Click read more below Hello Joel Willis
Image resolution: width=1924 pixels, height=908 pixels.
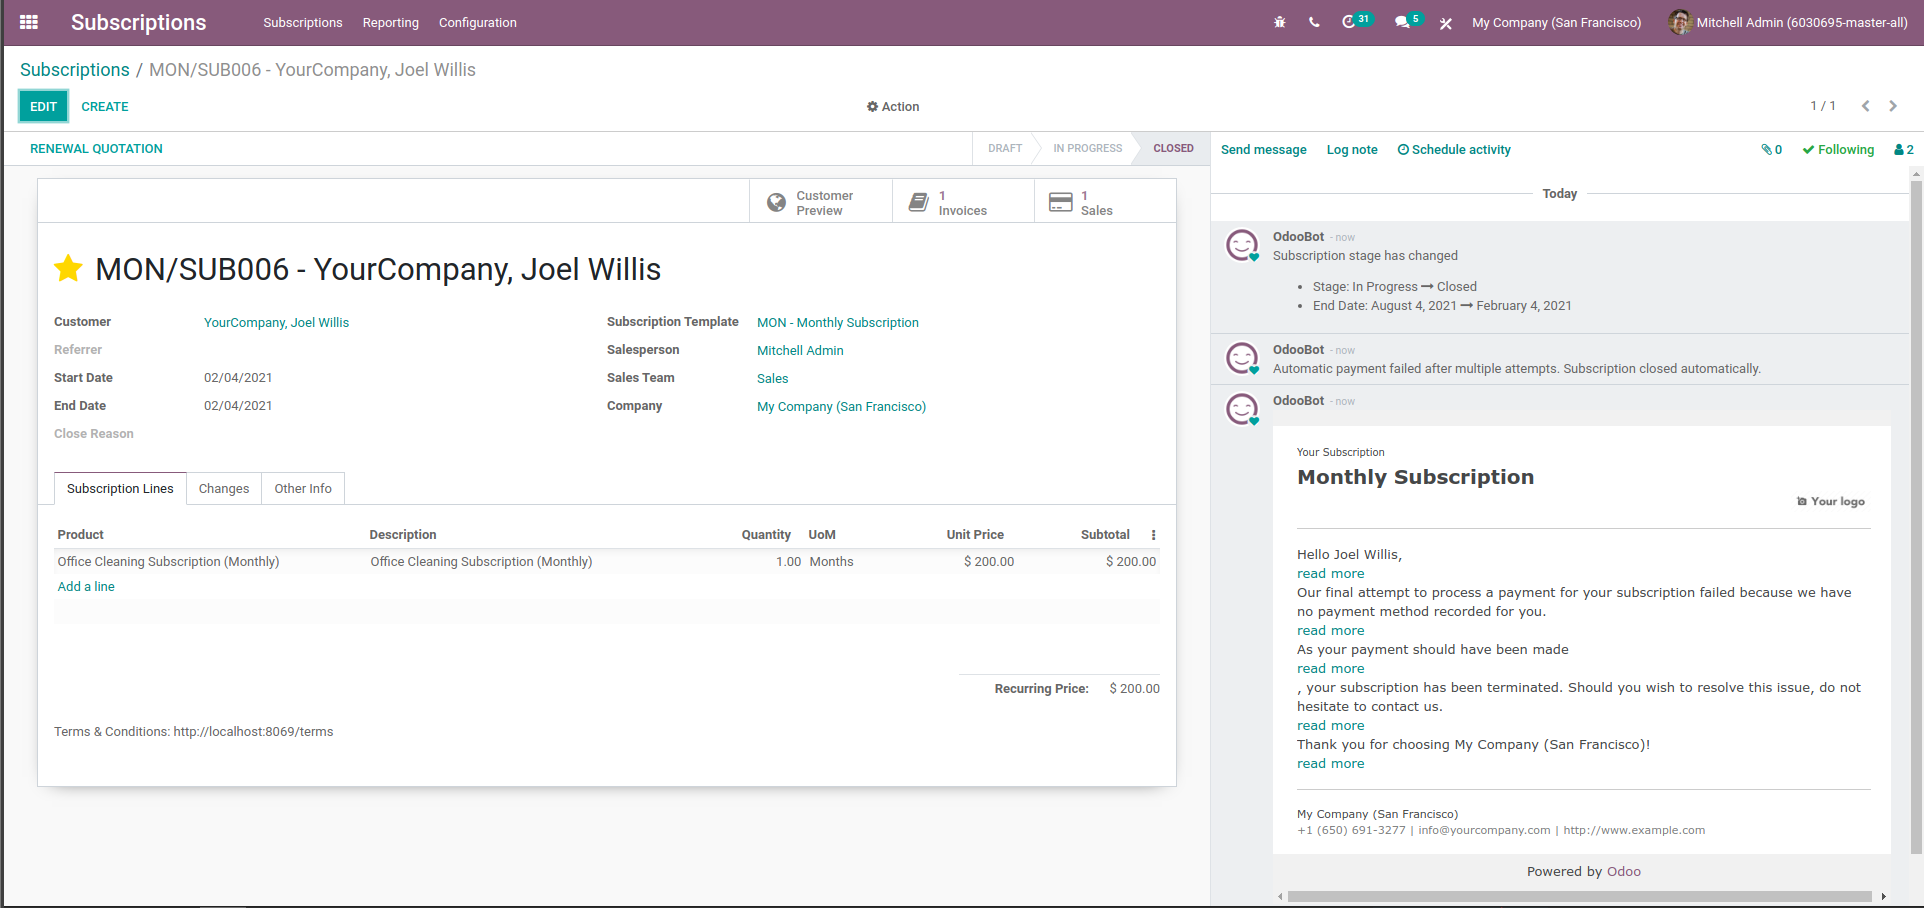click(x=1331, y=574)
